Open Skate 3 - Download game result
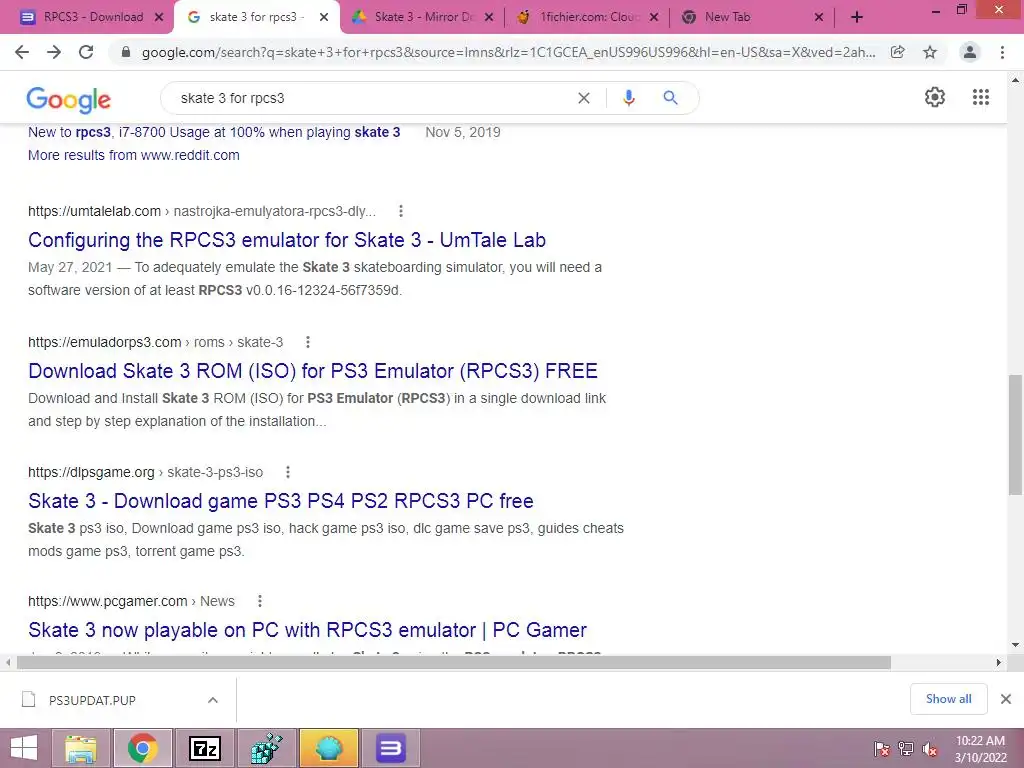 click(281, 501)
